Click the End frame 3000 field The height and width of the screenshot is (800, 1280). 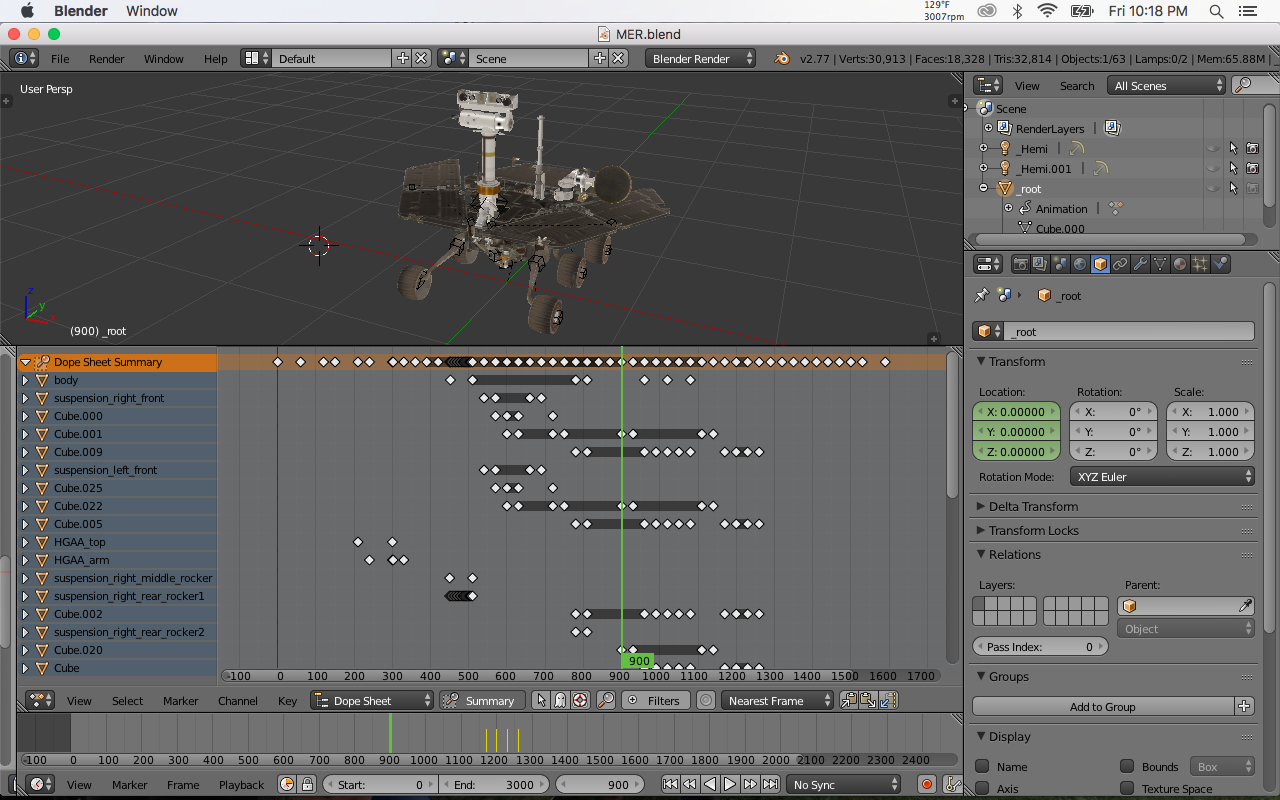[494, 785]
